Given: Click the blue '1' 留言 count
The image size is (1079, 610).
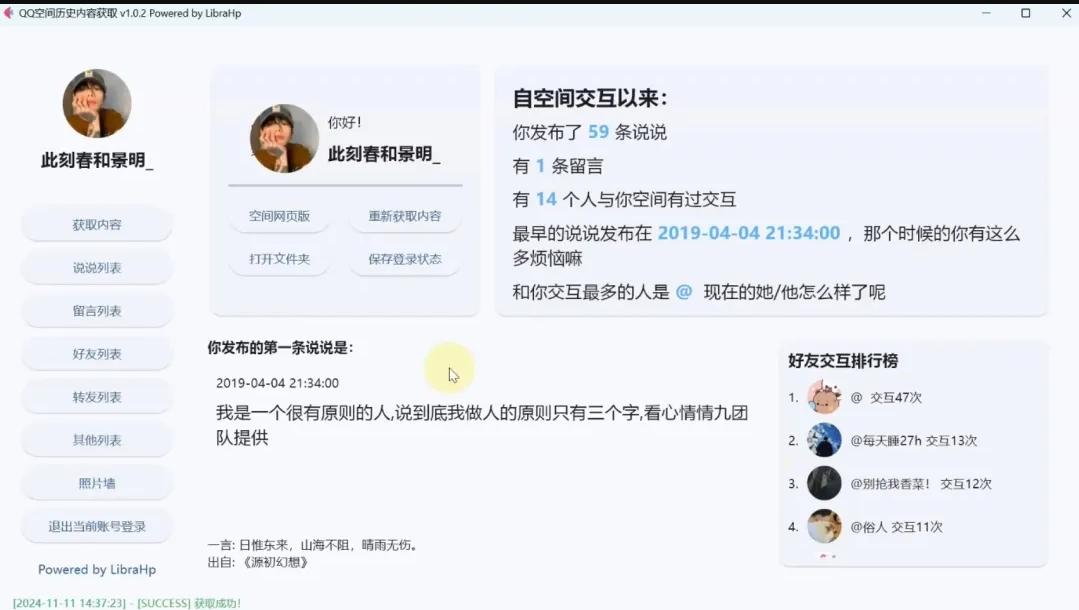Looking at the screenshot, I should (540, 165).
